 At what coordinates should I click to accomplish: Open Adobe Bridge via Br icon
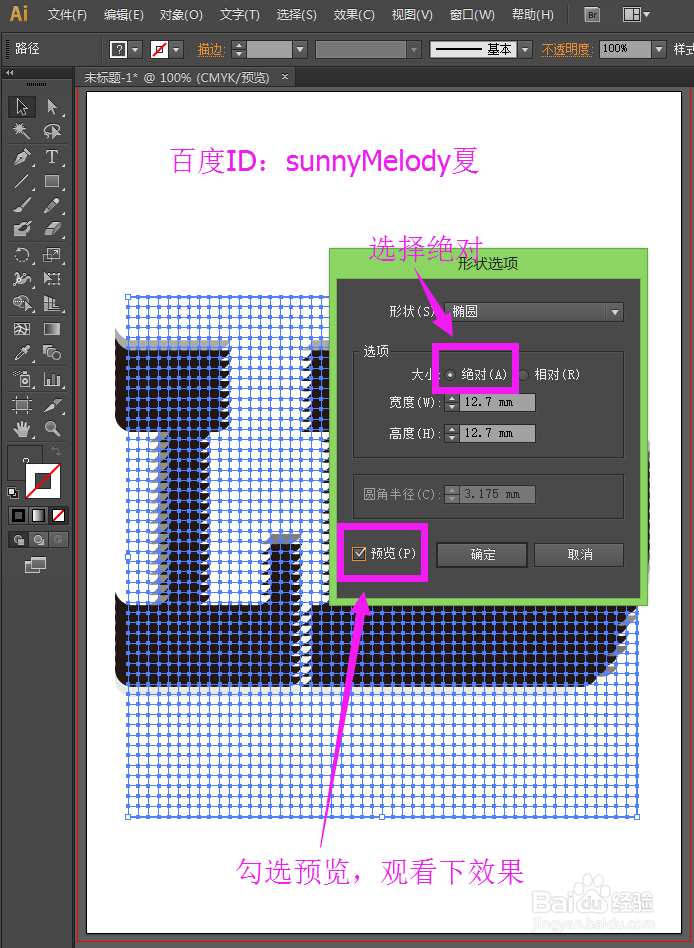[592, 15]
